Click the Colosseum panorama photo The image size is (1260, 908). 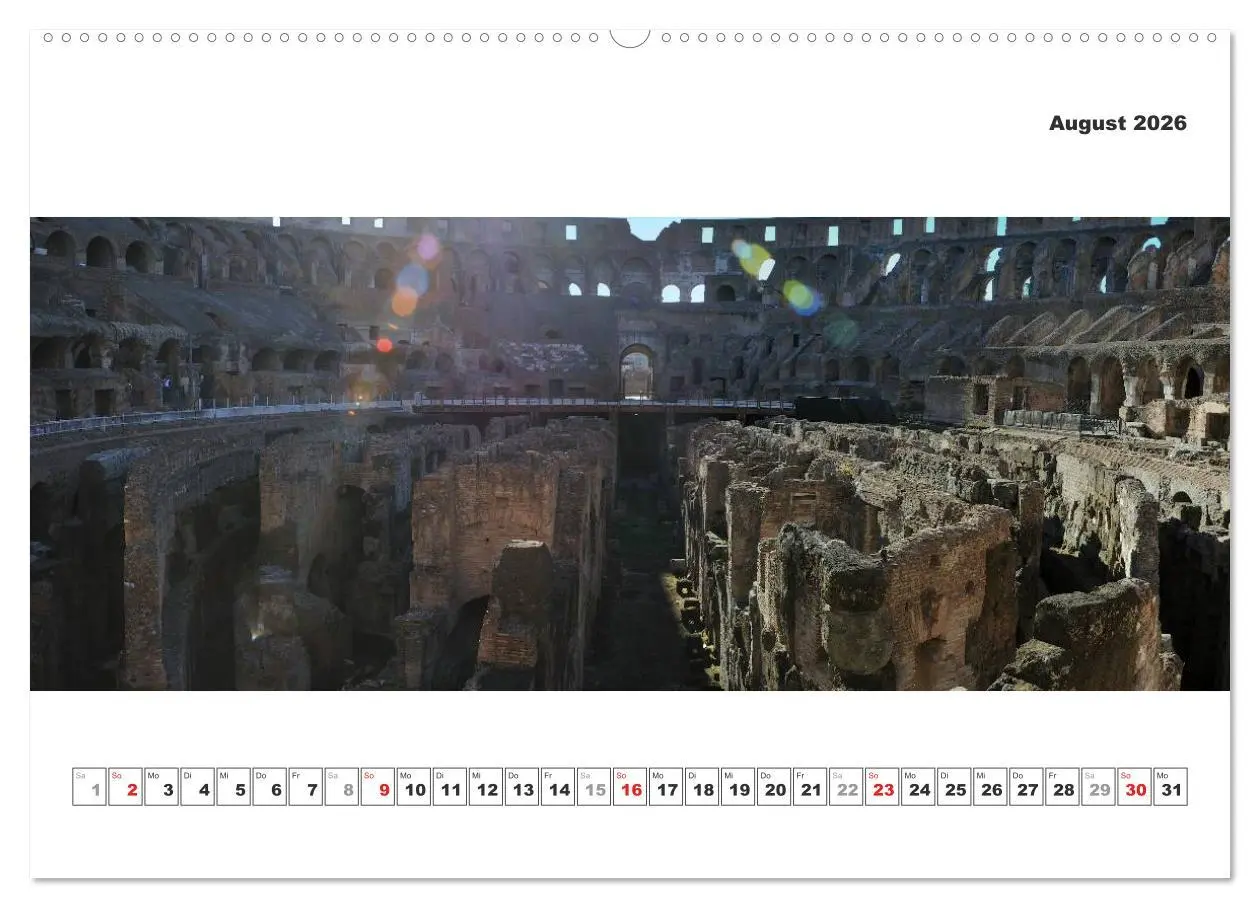pyautogui.click(x=630, y=453)
